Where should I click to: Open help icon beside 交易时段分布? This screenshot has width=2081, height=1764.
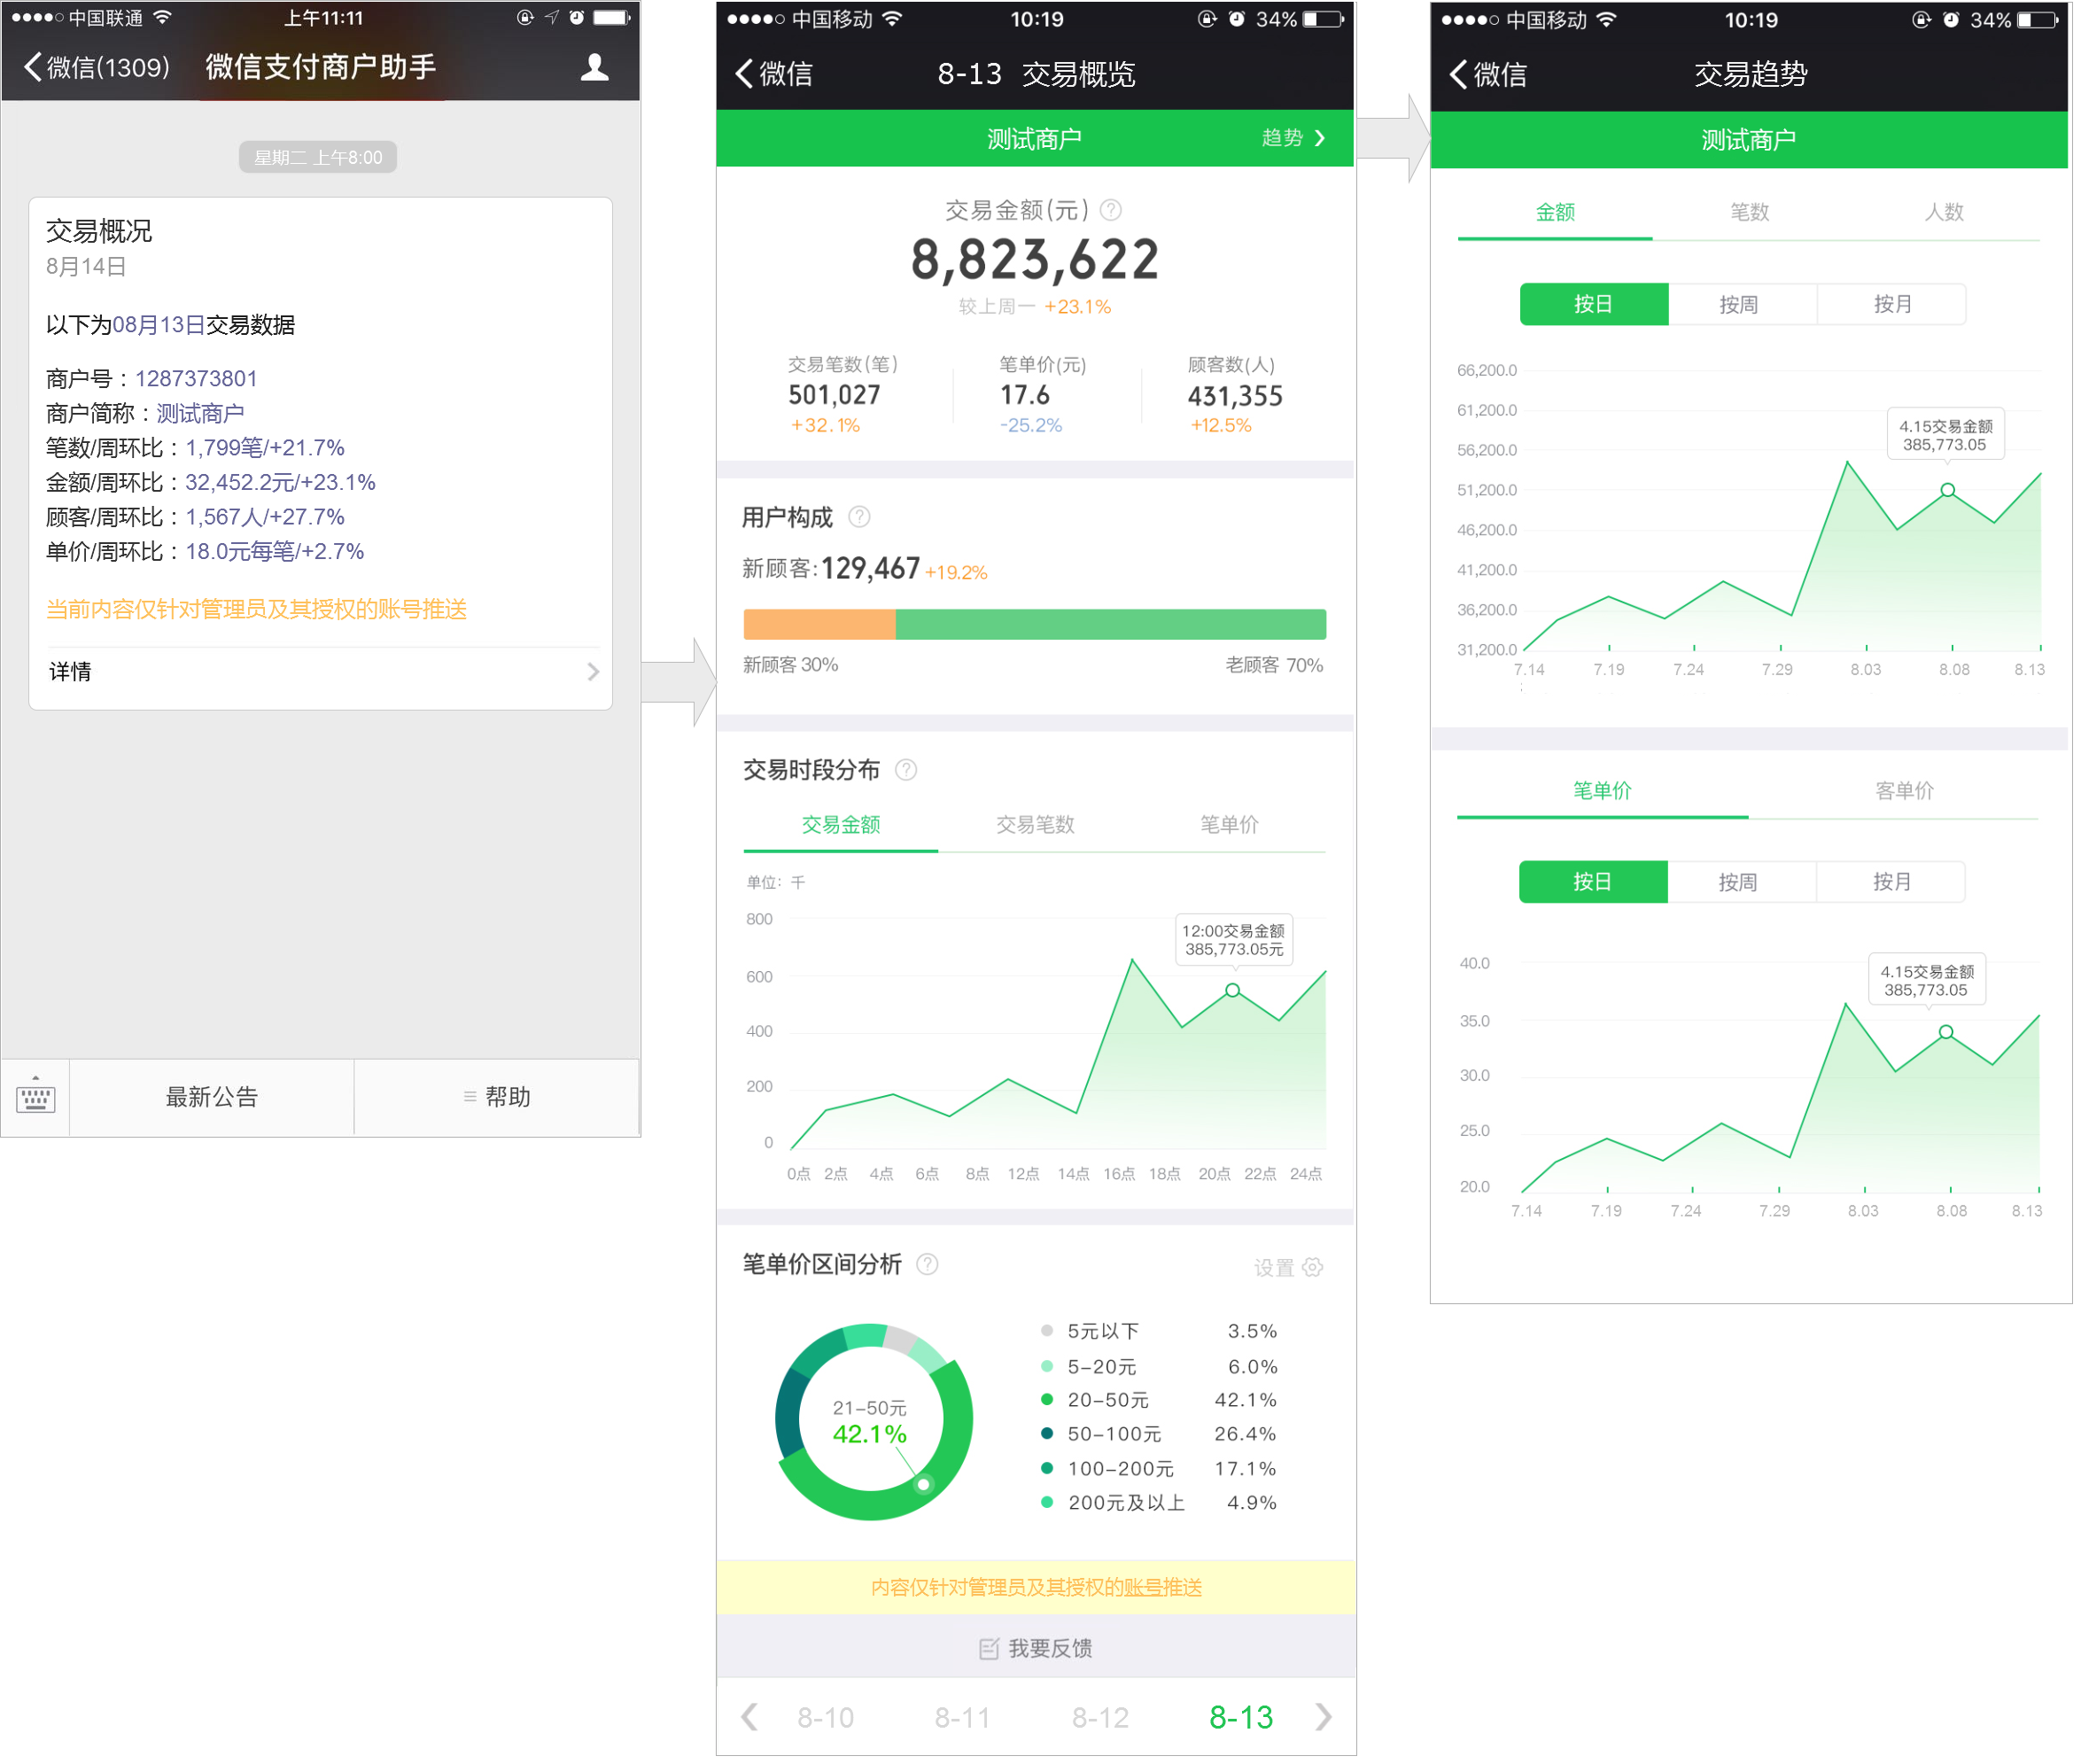[907, 771]
